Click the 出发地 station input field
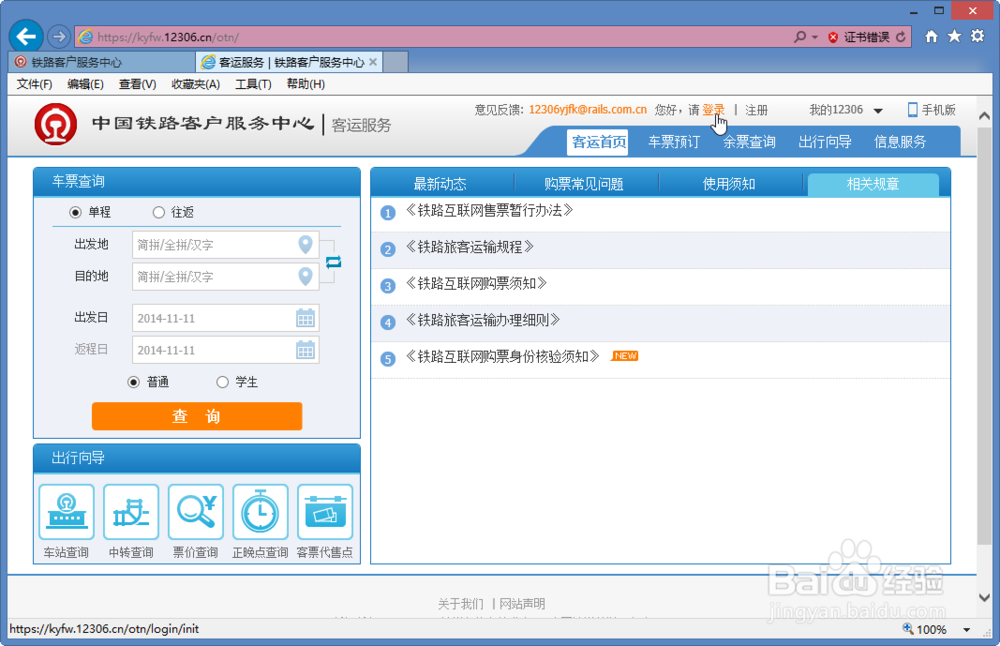1000x646 pixels. tap(226, 245)
